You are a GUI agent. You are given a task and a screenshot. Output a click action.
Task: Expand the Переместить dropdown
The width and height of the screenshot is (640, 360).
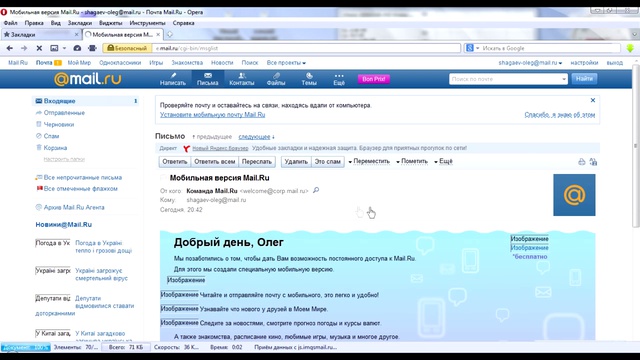coord(369,162)
